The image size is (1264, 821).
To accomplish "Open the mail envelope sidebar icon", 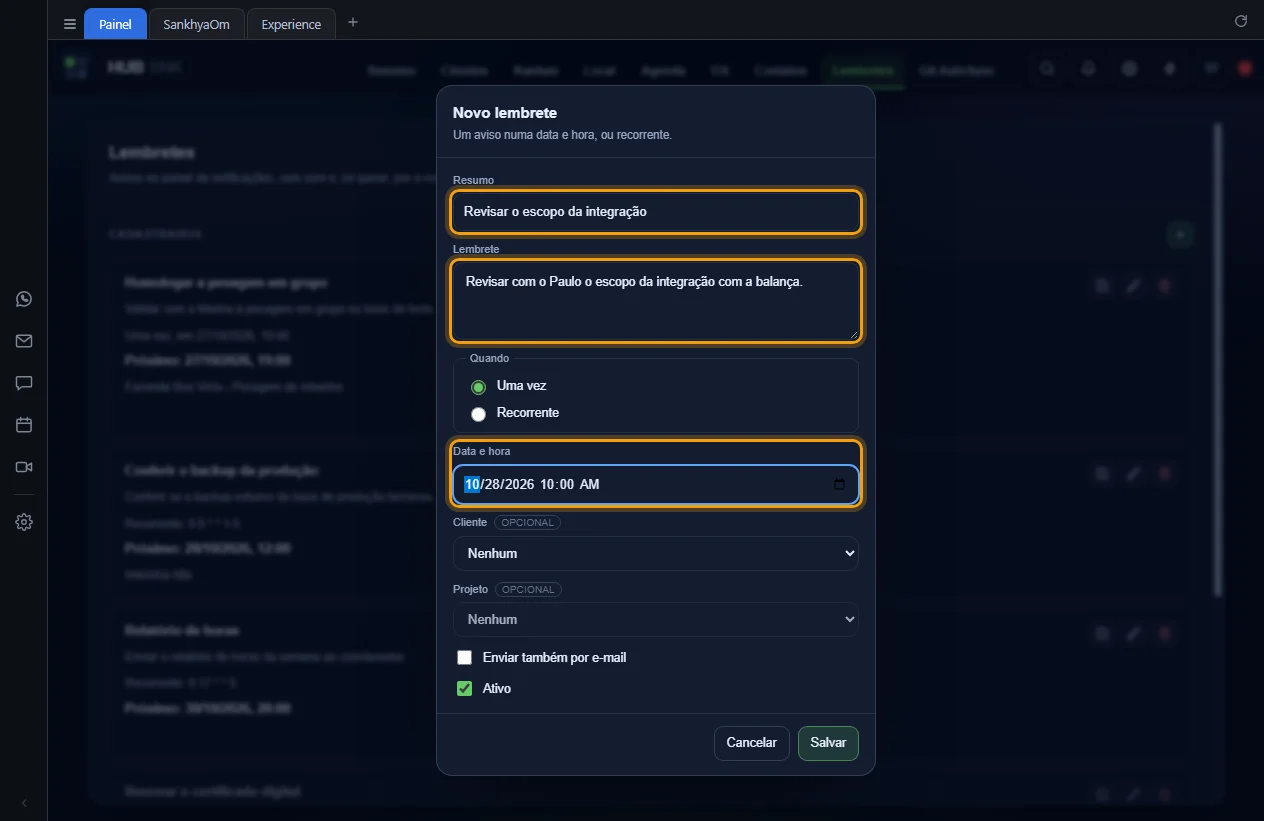I will click(x=24, y=341).
